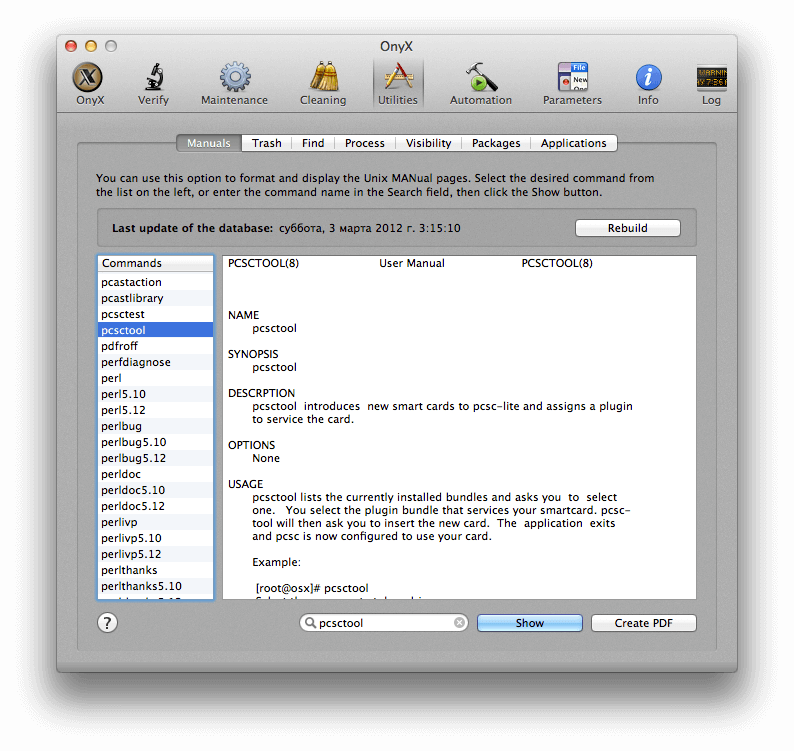Click the database last update date text
This screenshot has height=751, width=794.
(370, 228)
